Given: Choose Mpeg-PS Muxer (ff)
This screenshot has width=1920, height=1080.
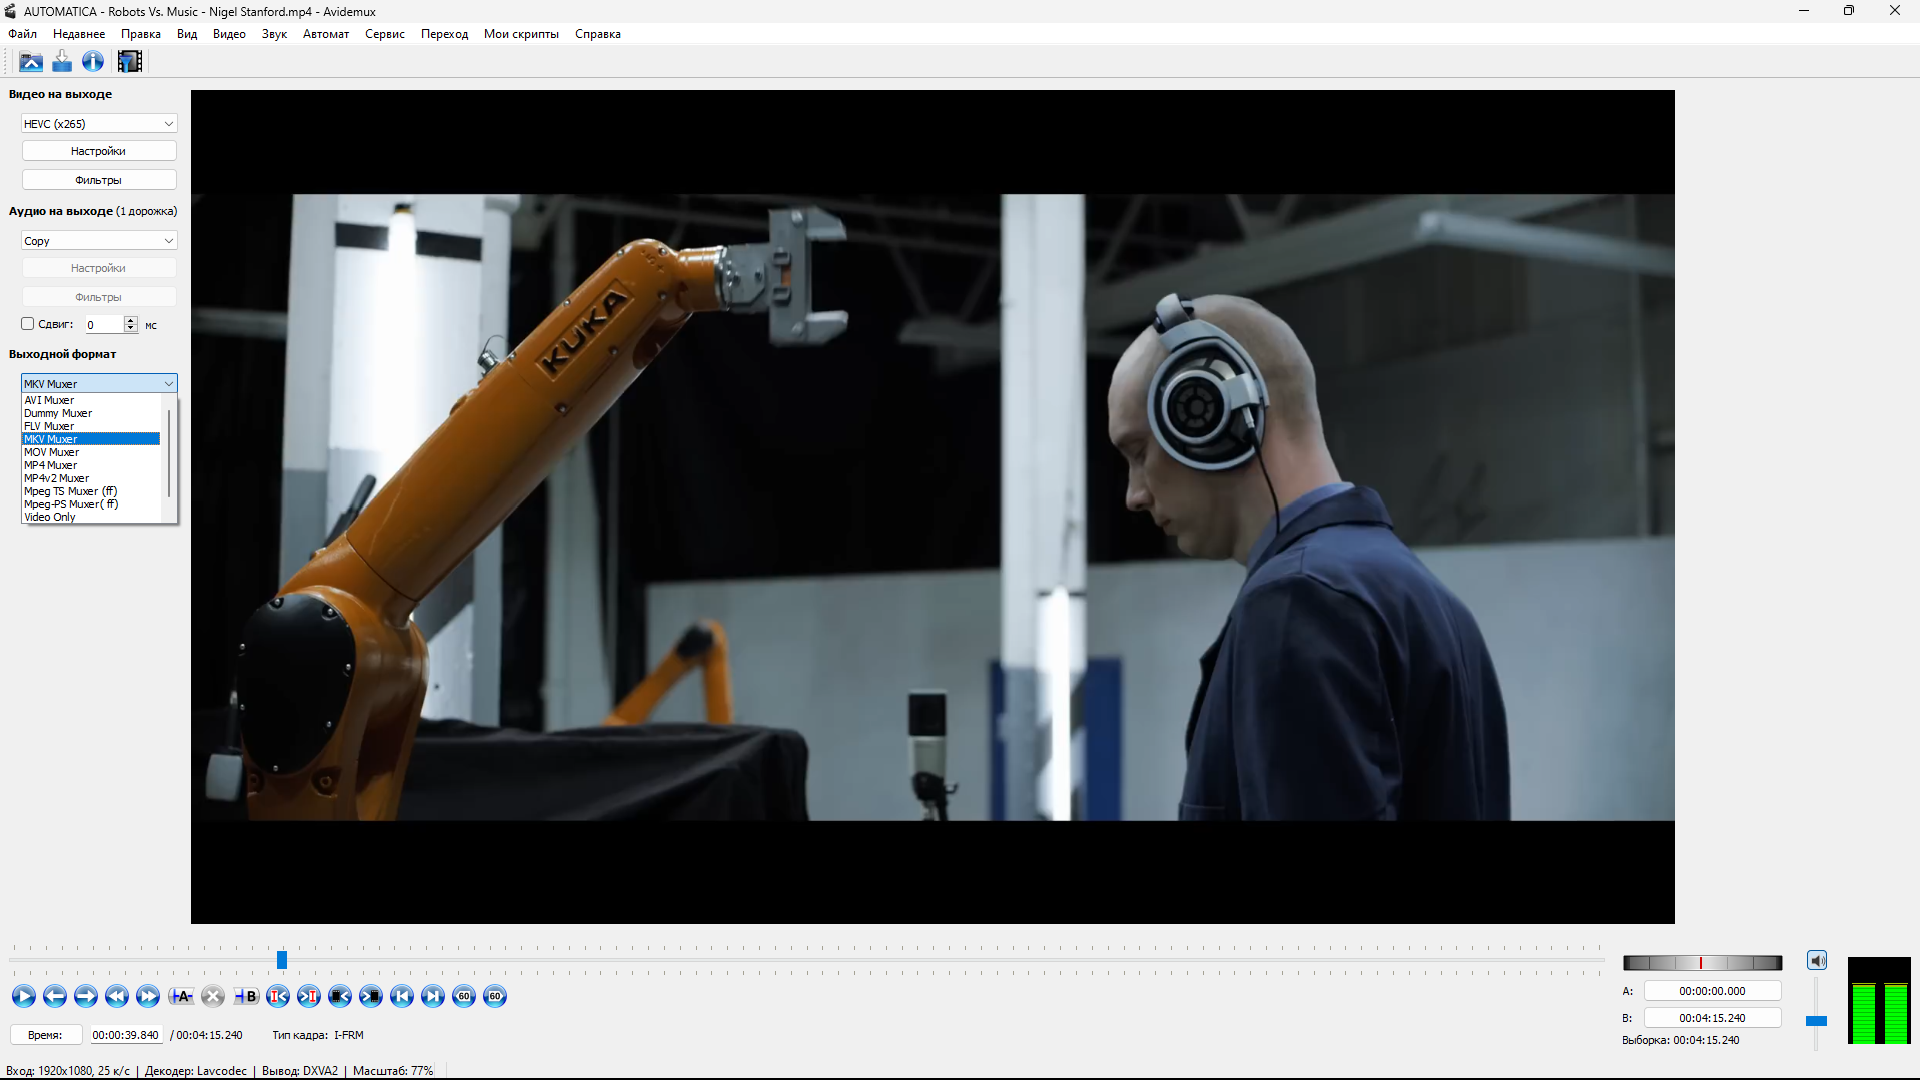Looking at the screenshot, I should [x=91, y=504].
